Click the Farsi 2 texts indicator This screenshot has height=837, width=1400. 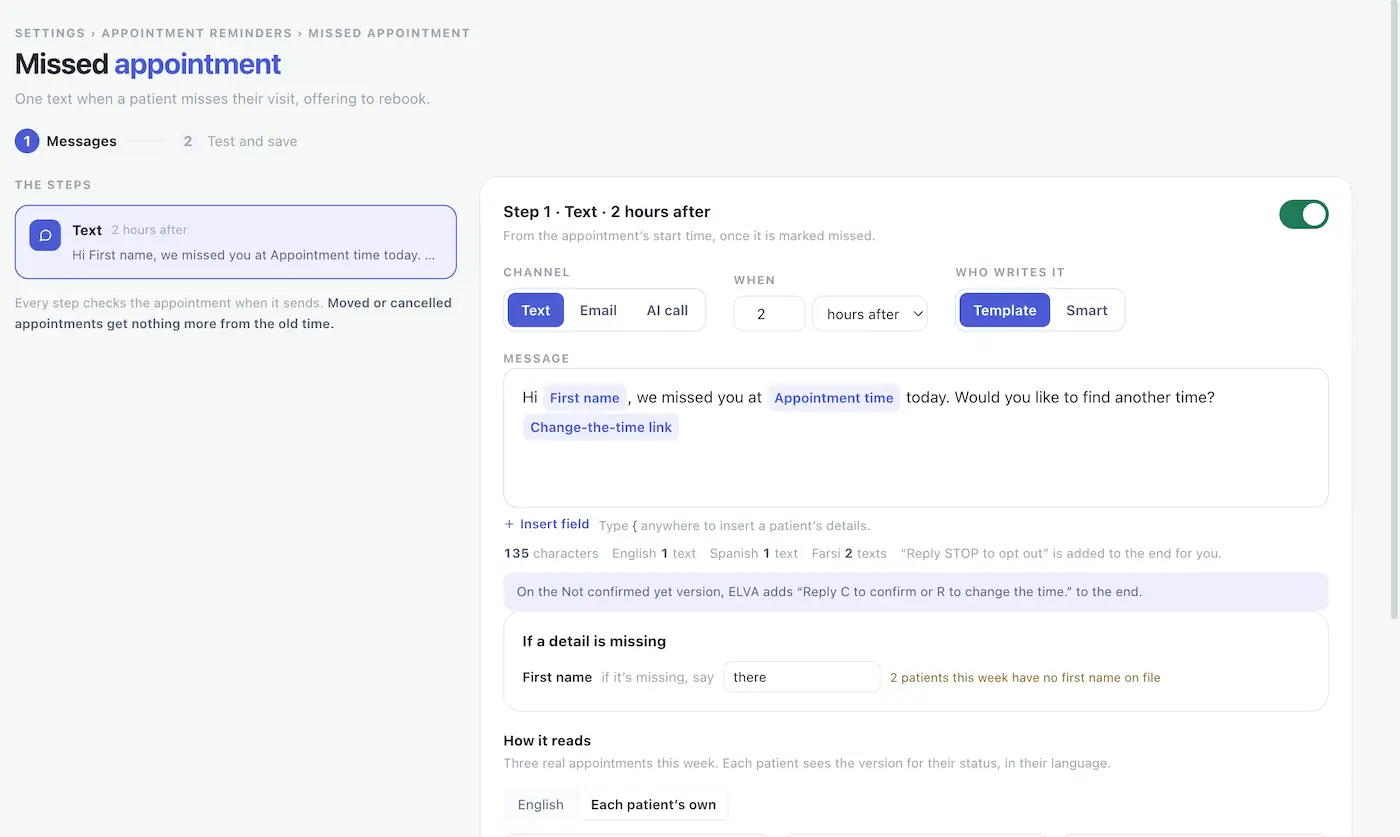click(849, 553)
